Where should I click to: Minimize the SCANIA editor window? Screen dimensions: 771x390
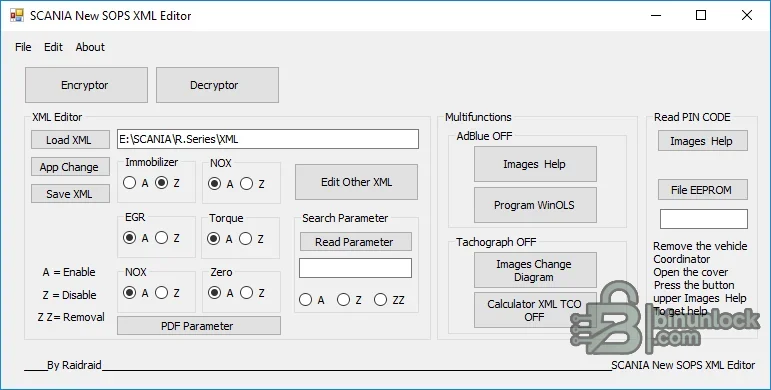656,15
